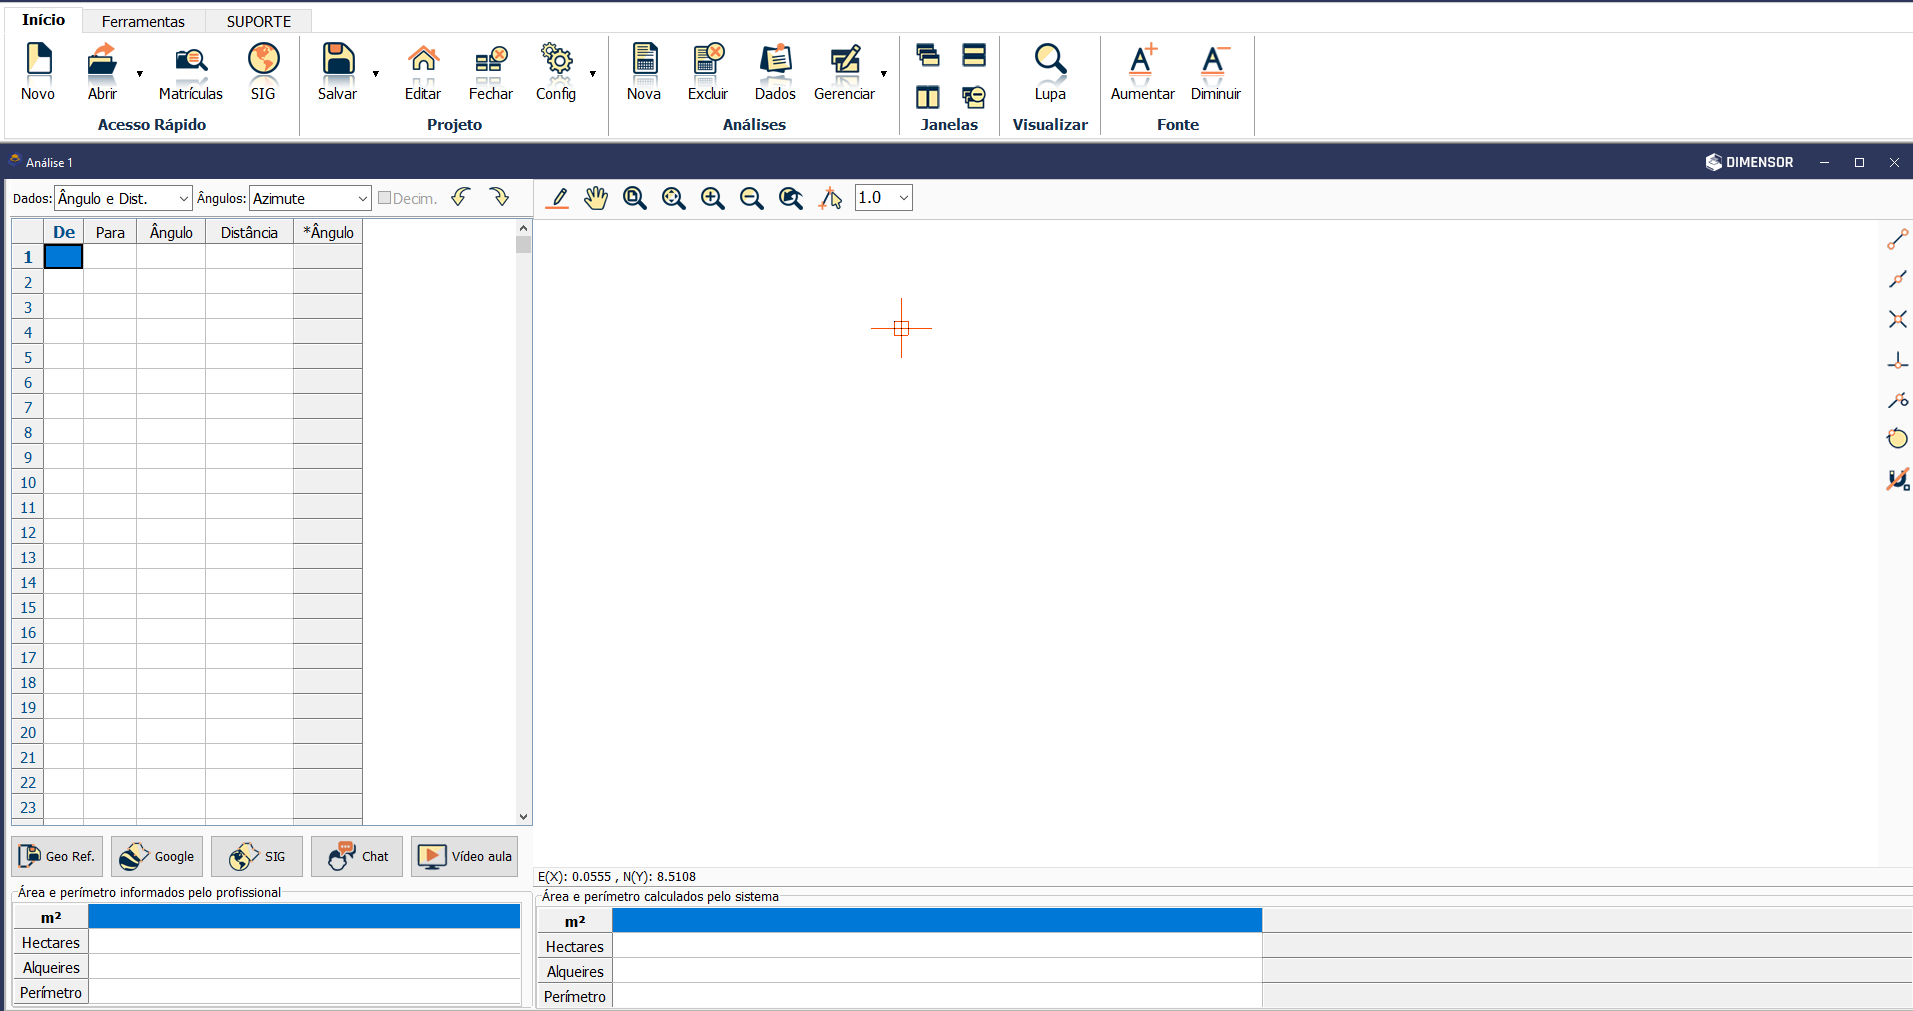Open the SUPORTE tab
The height and width of the screenshot is (1011, 1913).
pos(258,21)
